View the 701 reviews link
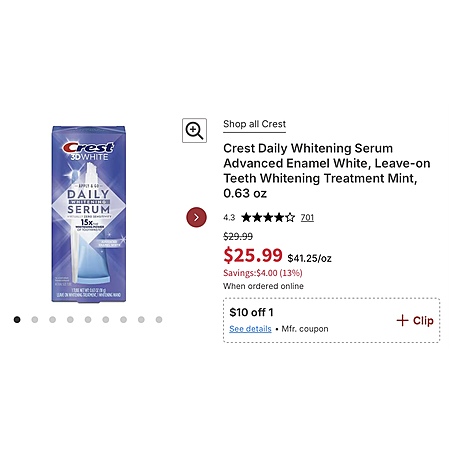The image size is (450, 450). tap(307, 218)
